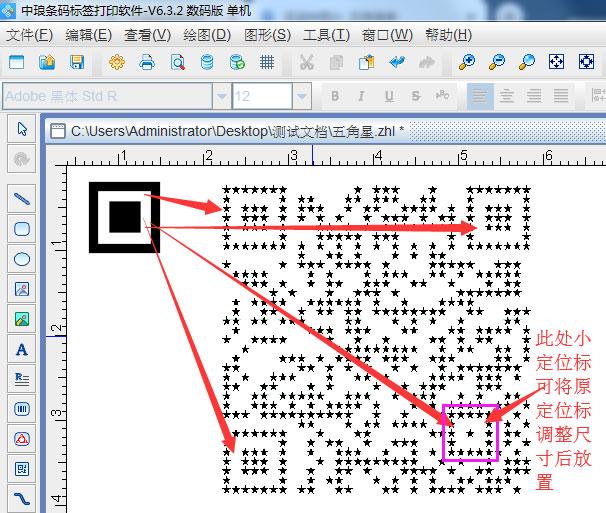Open the 绘图(D) menu
The height and width of the screenshot is (513, 606).
point(207,35)
